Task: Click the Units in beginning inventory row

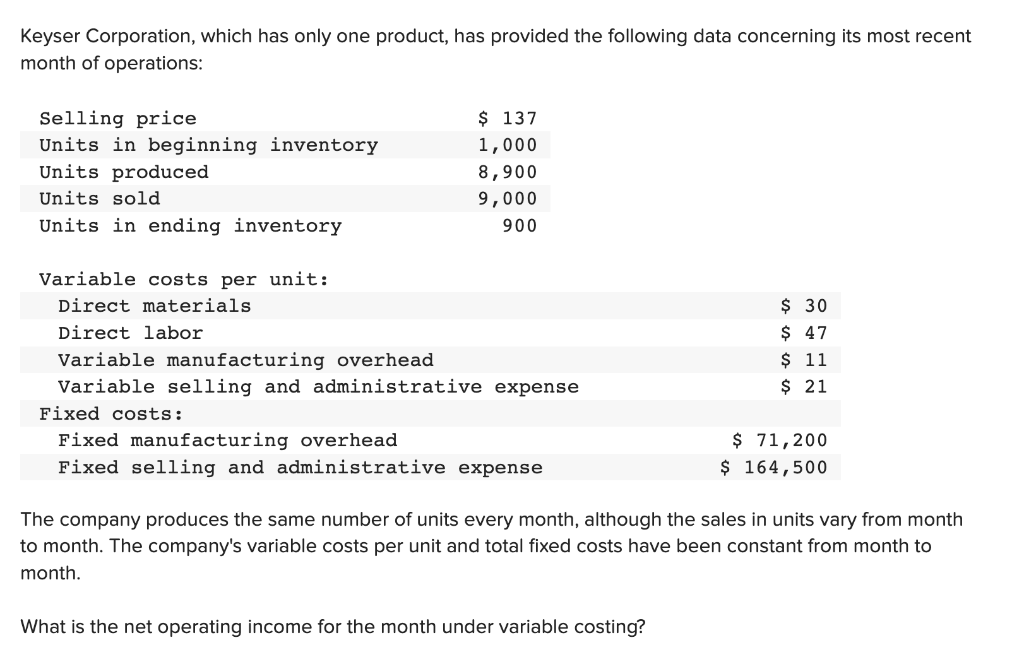Action: [285, 145]
